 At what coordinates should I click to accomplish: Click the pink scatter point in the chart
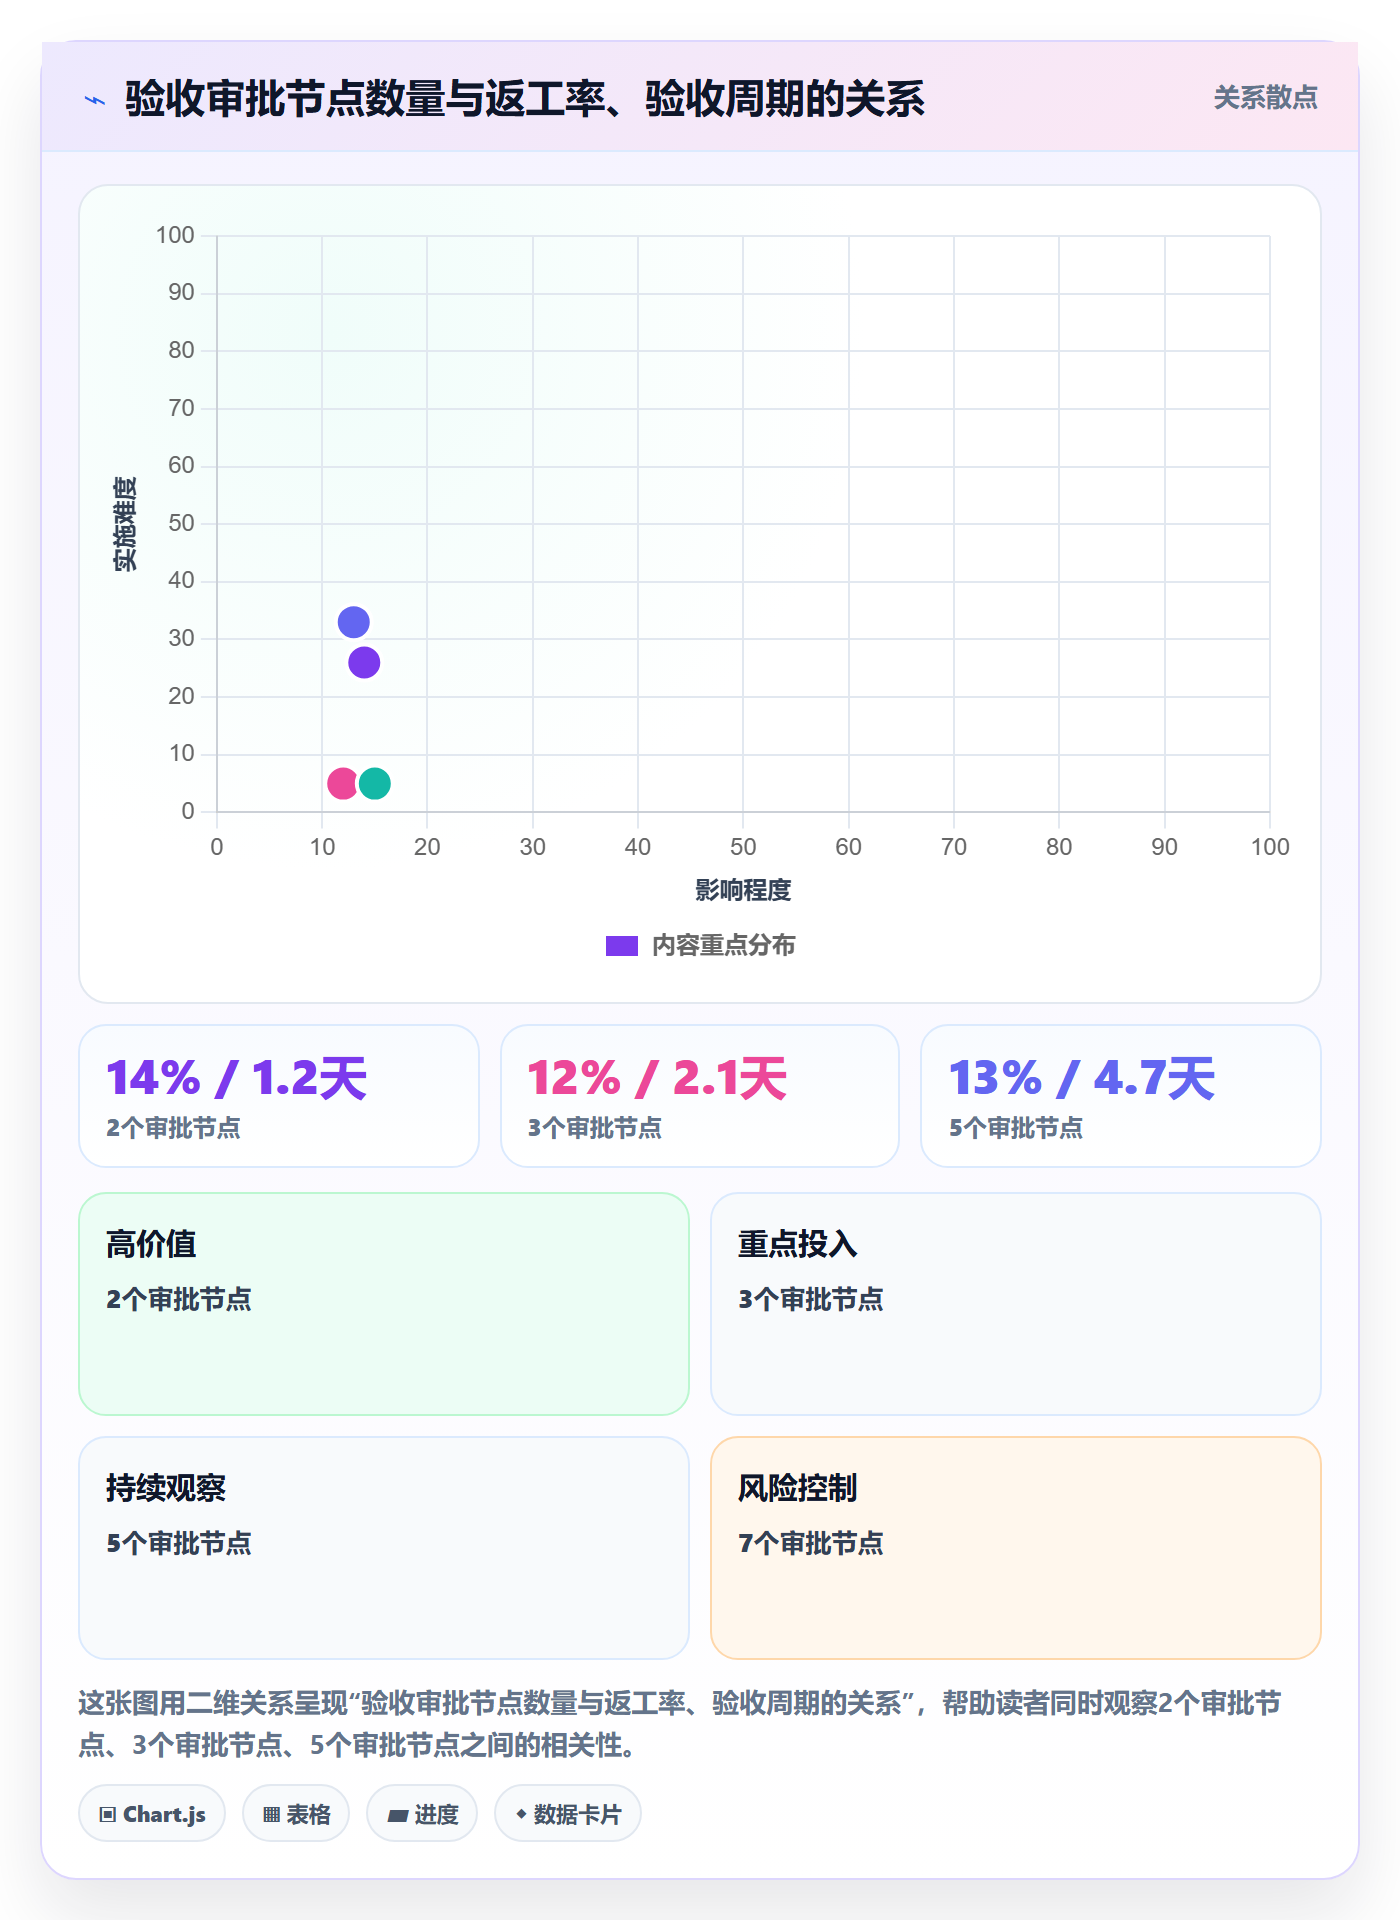342,783
